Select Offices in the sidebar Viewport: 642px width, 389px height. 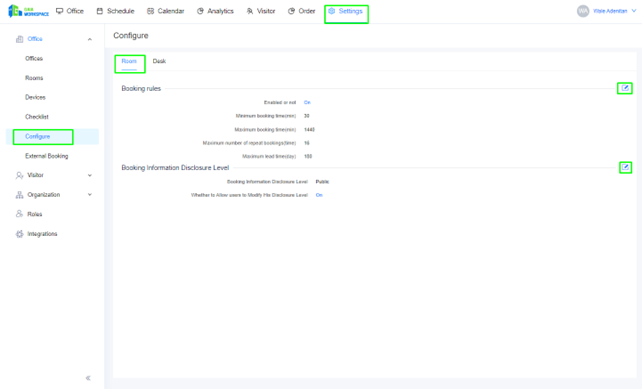click(34, 59)
